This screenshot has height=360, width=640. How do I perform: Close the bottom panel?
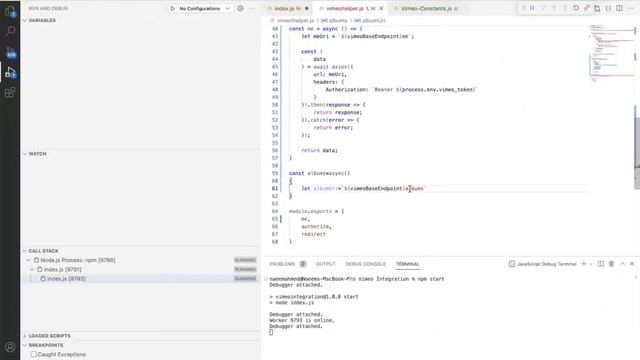pyautogui.click(x=632, y=264)
